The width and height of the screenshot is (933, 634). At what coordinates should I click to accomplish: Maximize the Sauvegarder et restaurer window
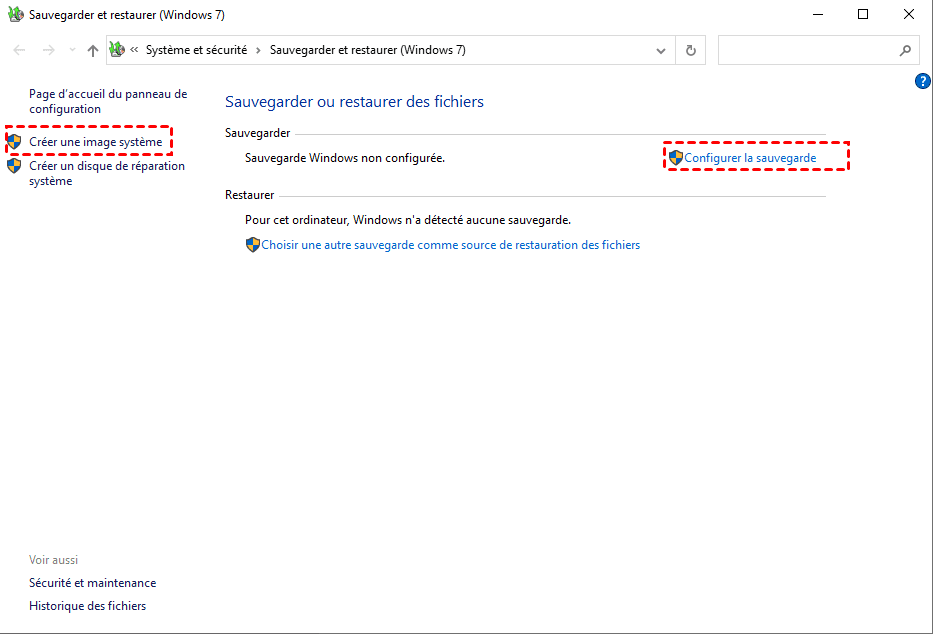tap(863, 14)
